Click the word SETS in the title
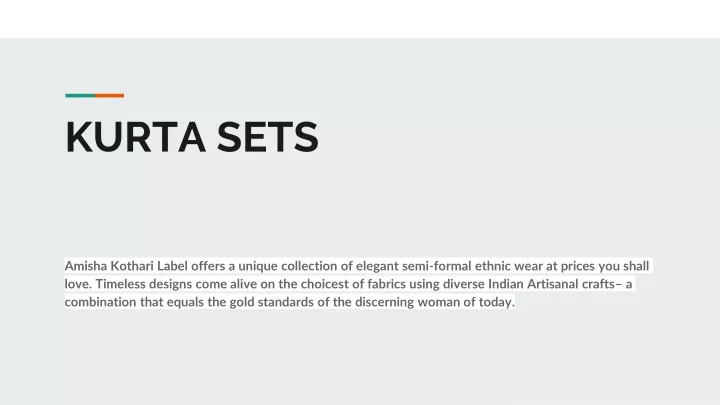 (267, 136)
